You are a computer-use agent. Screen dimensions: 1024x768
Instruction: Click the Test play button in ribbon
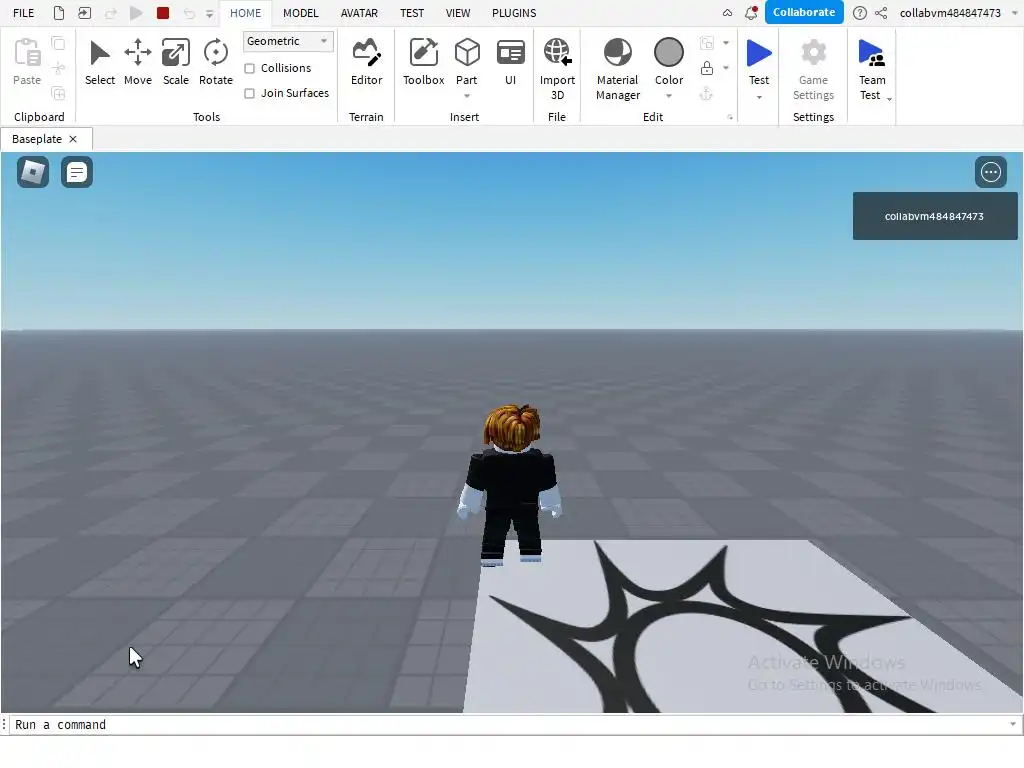tap(759, 61)
